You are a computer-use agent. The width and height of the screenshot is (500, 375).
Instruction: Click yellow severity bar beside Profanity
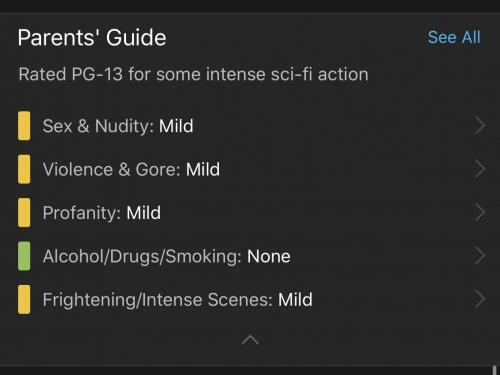(24, 212)
